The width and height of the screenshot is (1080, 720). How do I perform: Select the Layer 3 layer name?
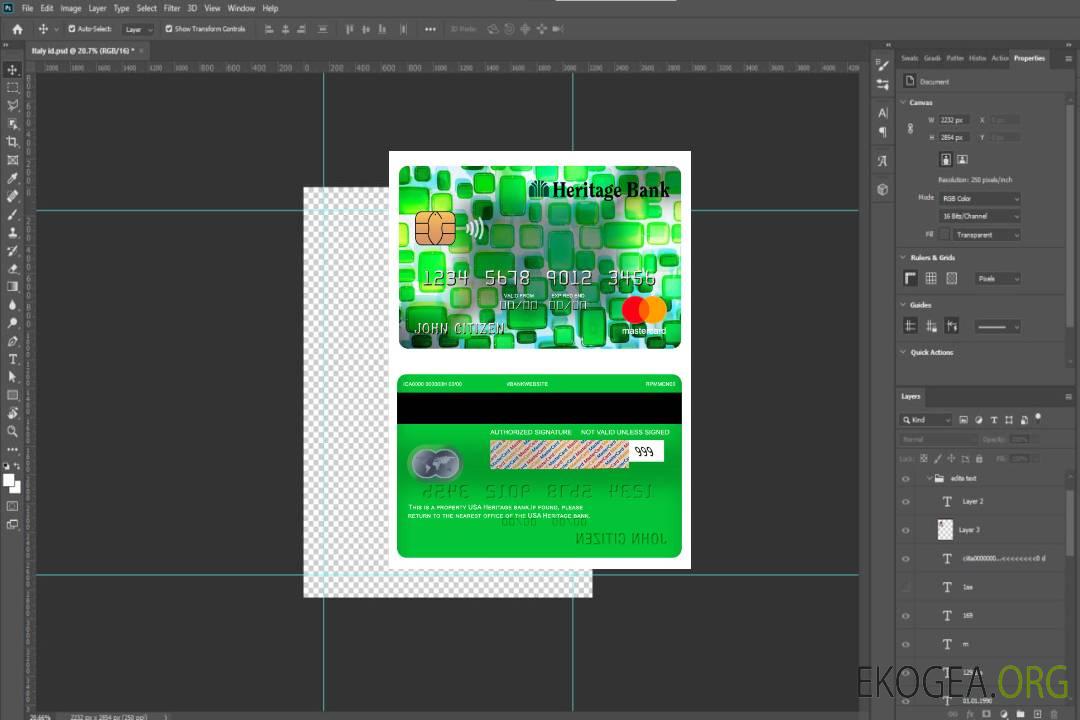tap(970, 530)
